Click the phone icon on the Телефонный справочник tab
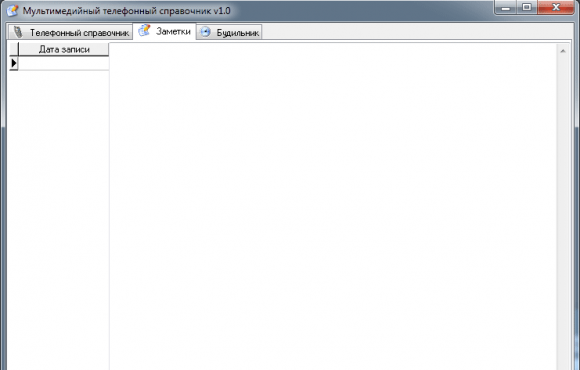The height and width of the screenshot is (370, 580). [17, 32]
